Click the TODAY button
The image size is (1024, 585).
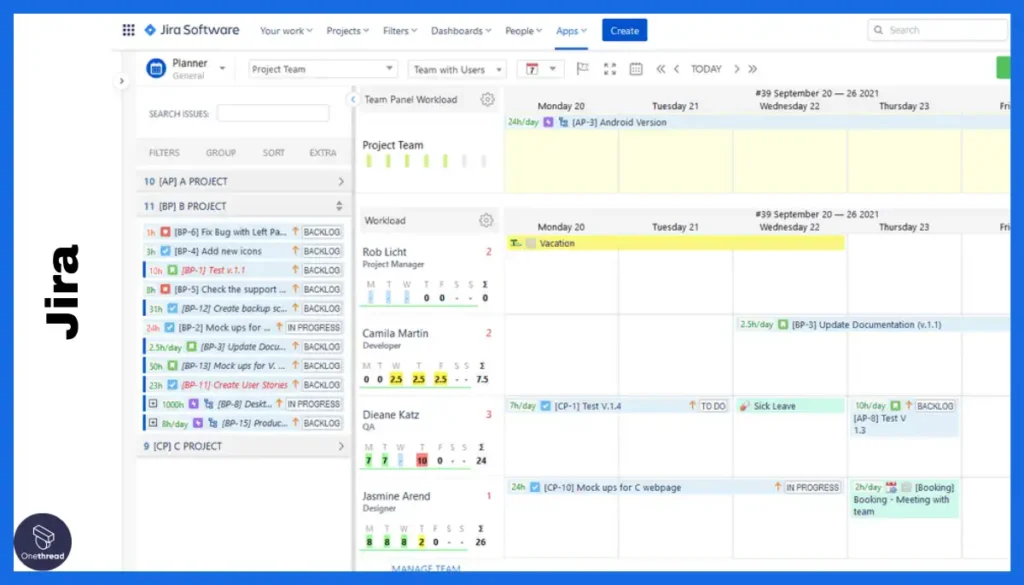706,69
